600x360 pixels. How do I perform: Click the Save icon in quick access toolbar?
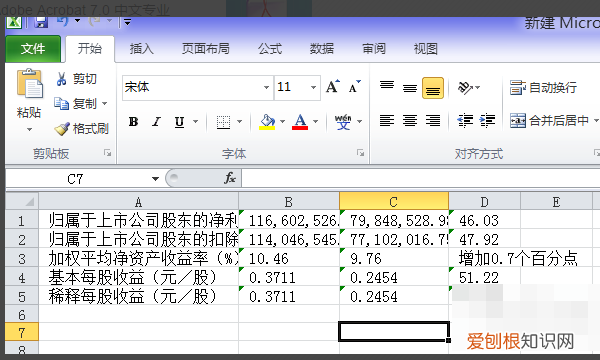point(41,22)
